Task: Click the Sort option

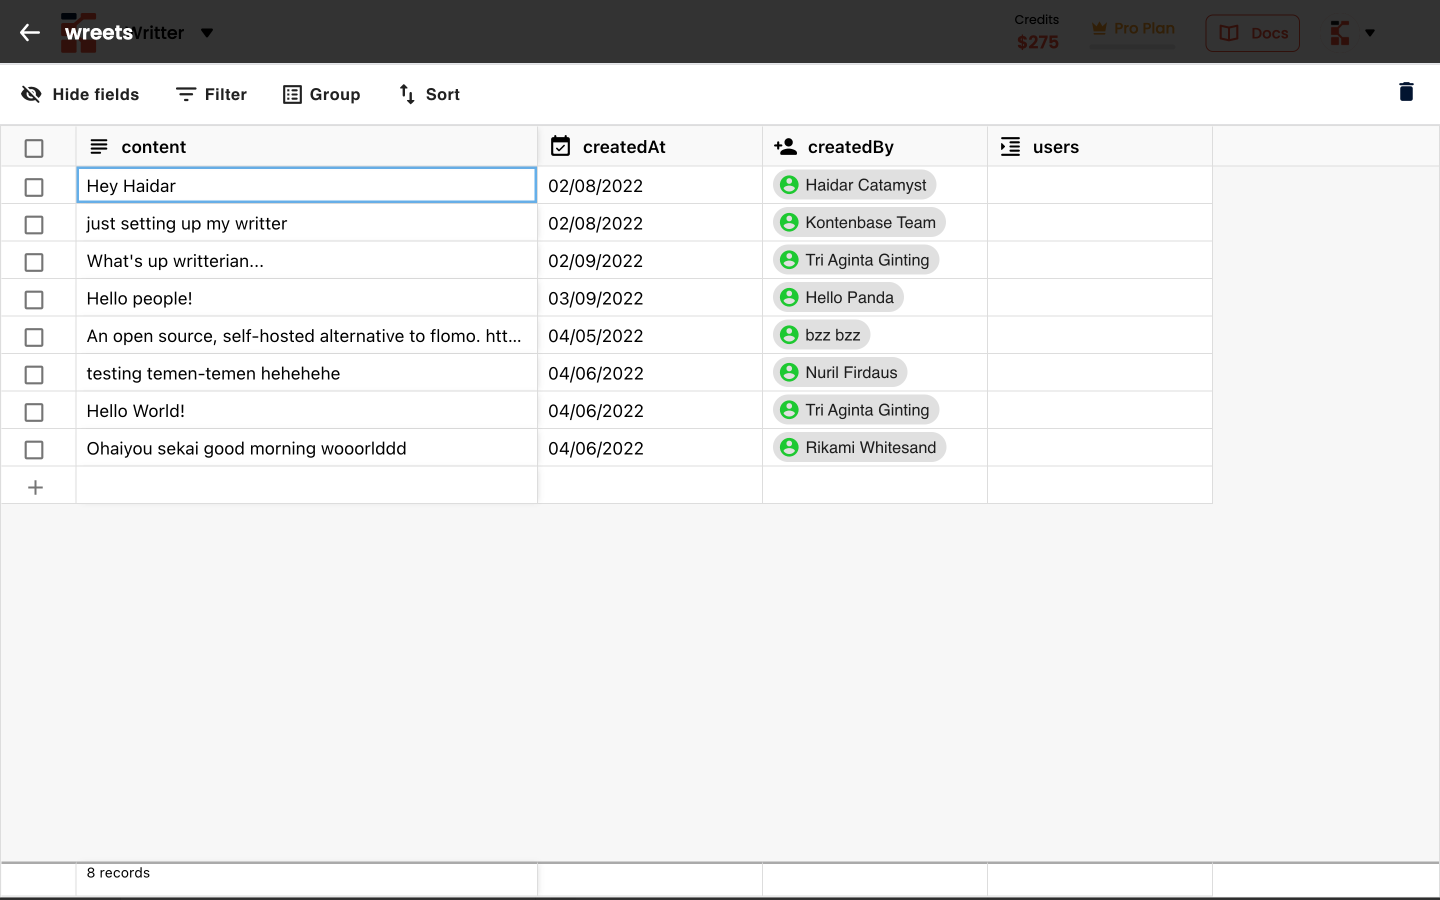Action: (x=429, y=94)
